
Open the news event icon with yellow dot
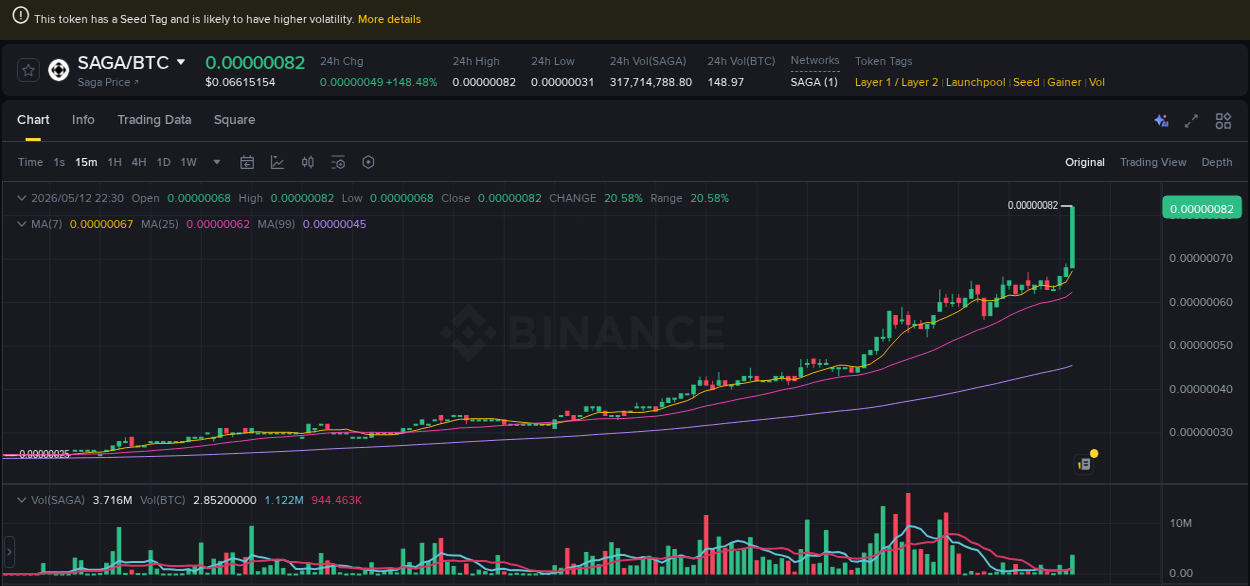point(1084,462)
